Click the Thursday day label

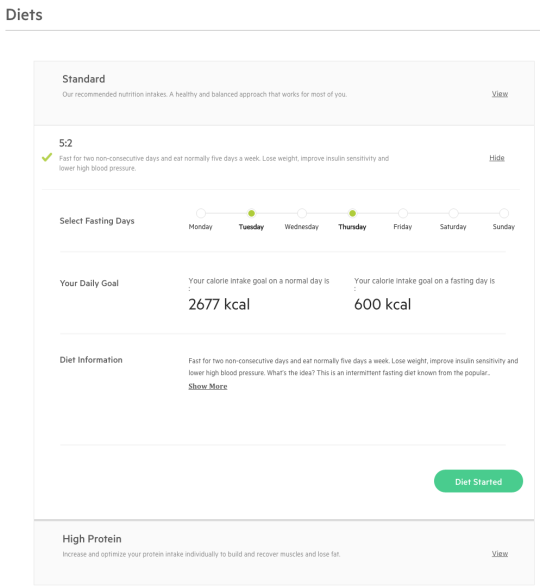tap(352, 227)
